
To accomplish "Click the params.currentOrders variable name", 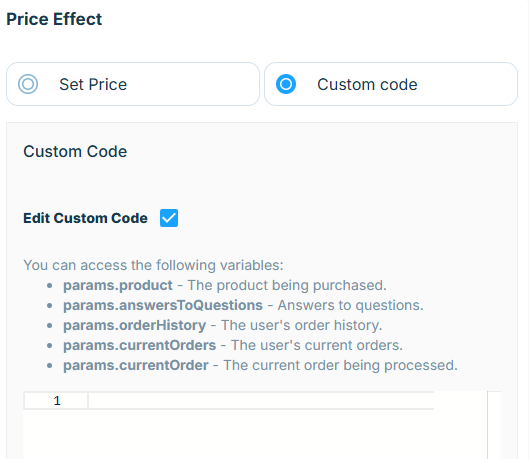I will pyautogui.click(x=140, y=345).
